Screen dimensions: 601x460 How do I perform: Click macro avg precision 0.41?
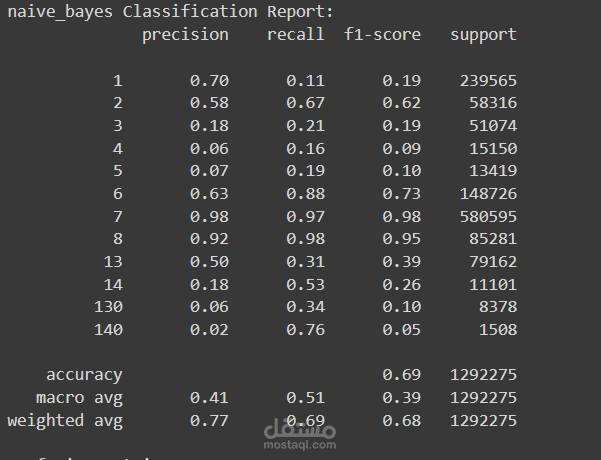[x=210, y=398]
